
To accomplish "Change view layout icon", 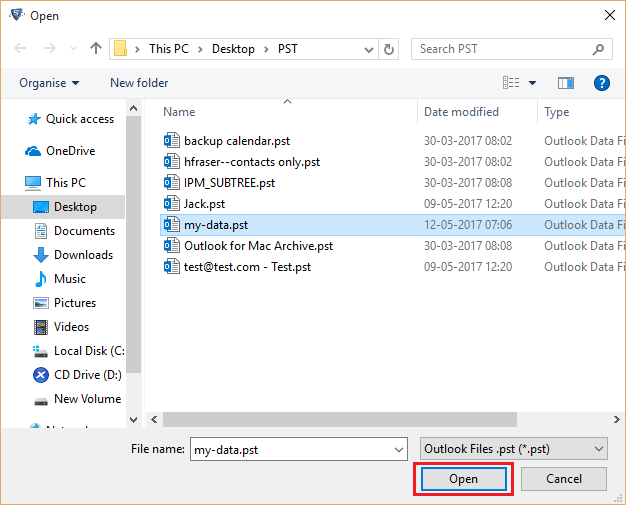I will pyautogui.click(x=511, y=83).
